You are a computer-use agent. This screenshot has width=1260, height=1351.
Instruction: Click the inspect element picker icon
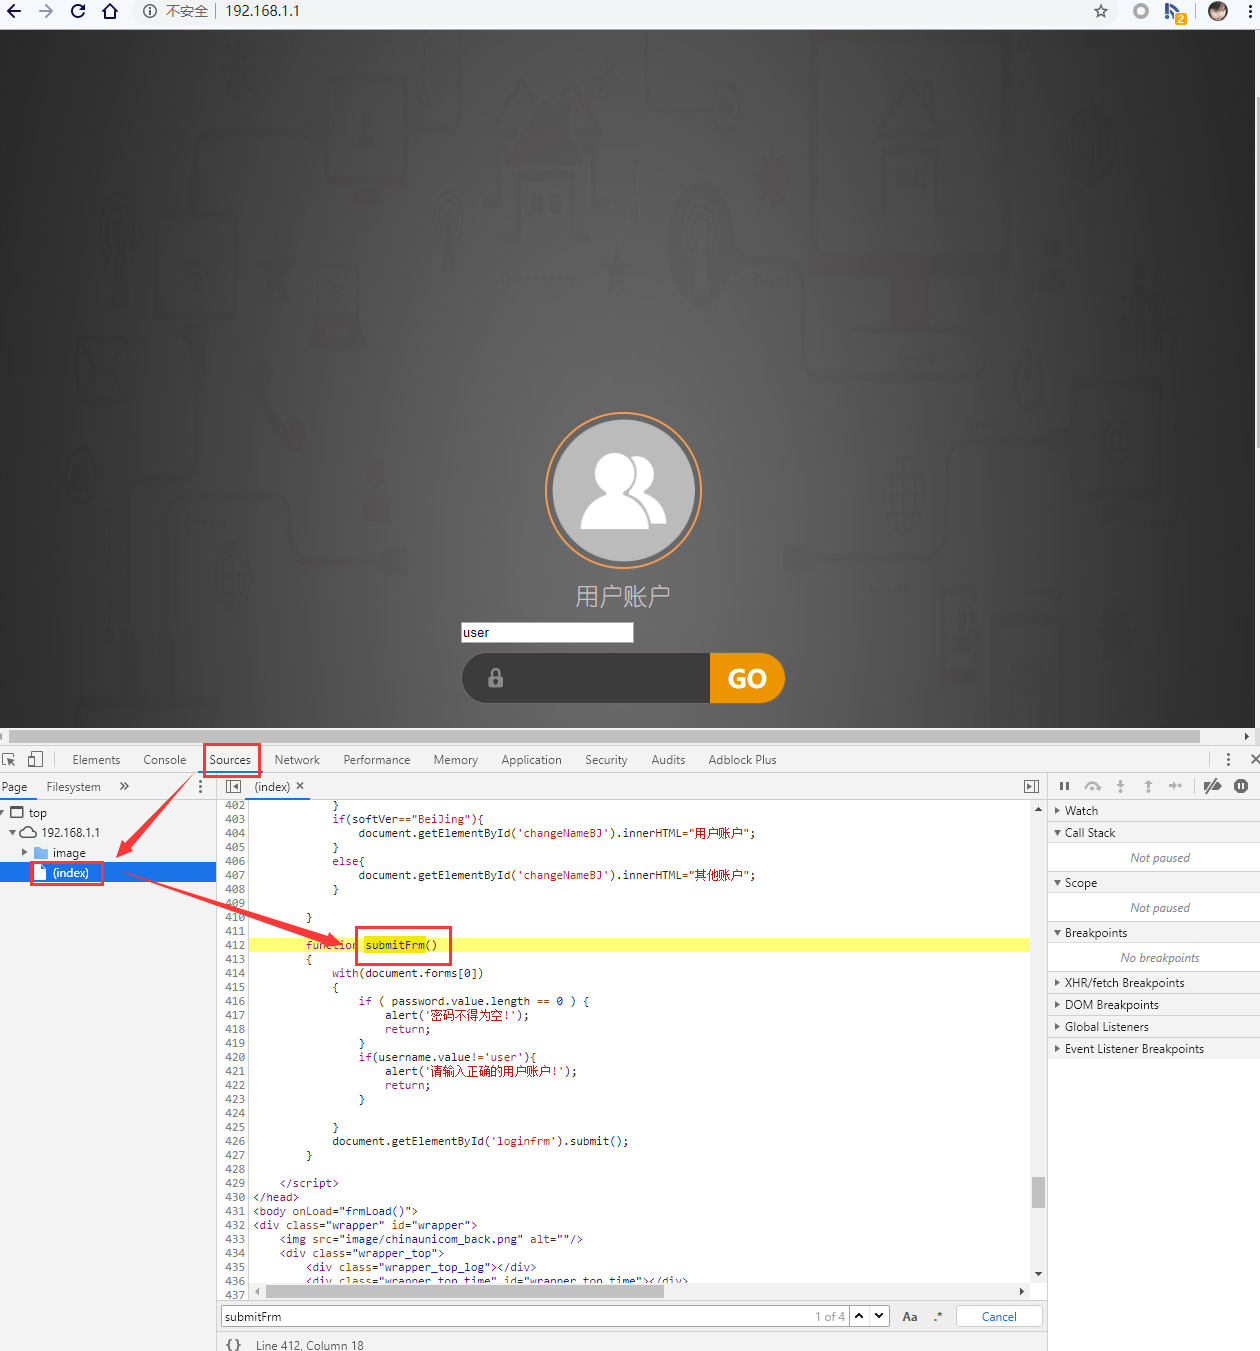point(9,760)
